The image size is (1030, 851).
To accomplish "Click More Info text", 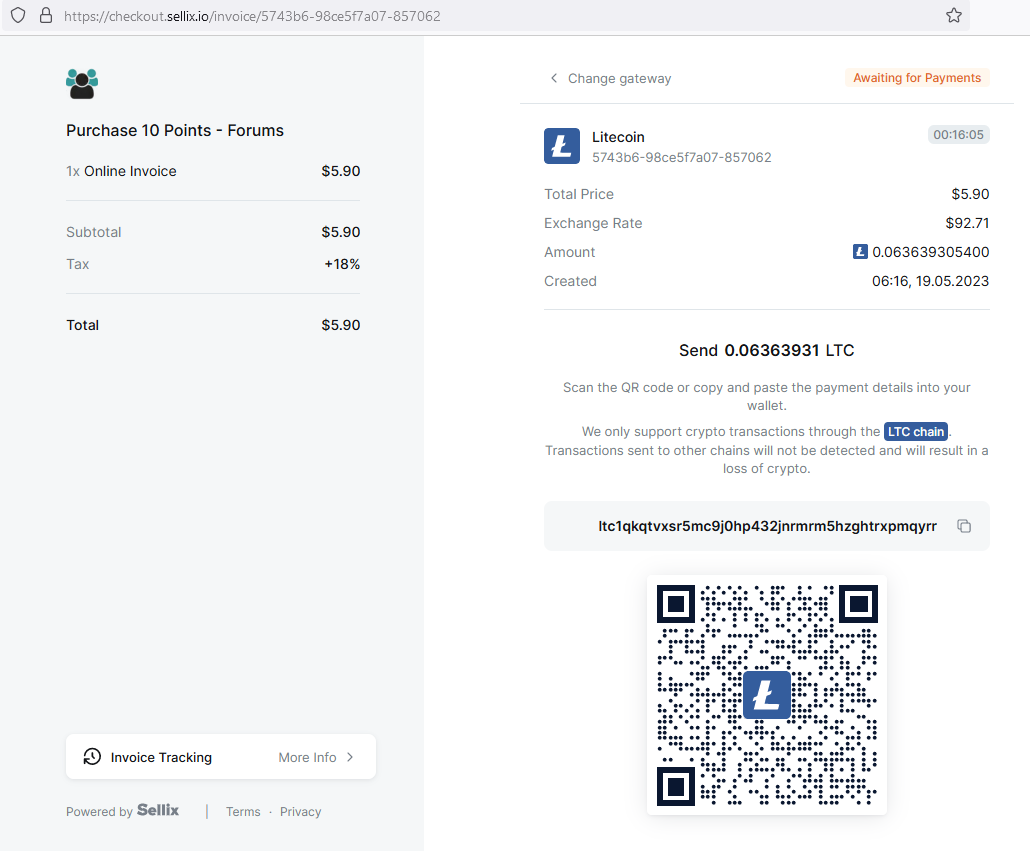I will (x=307, y=757).
